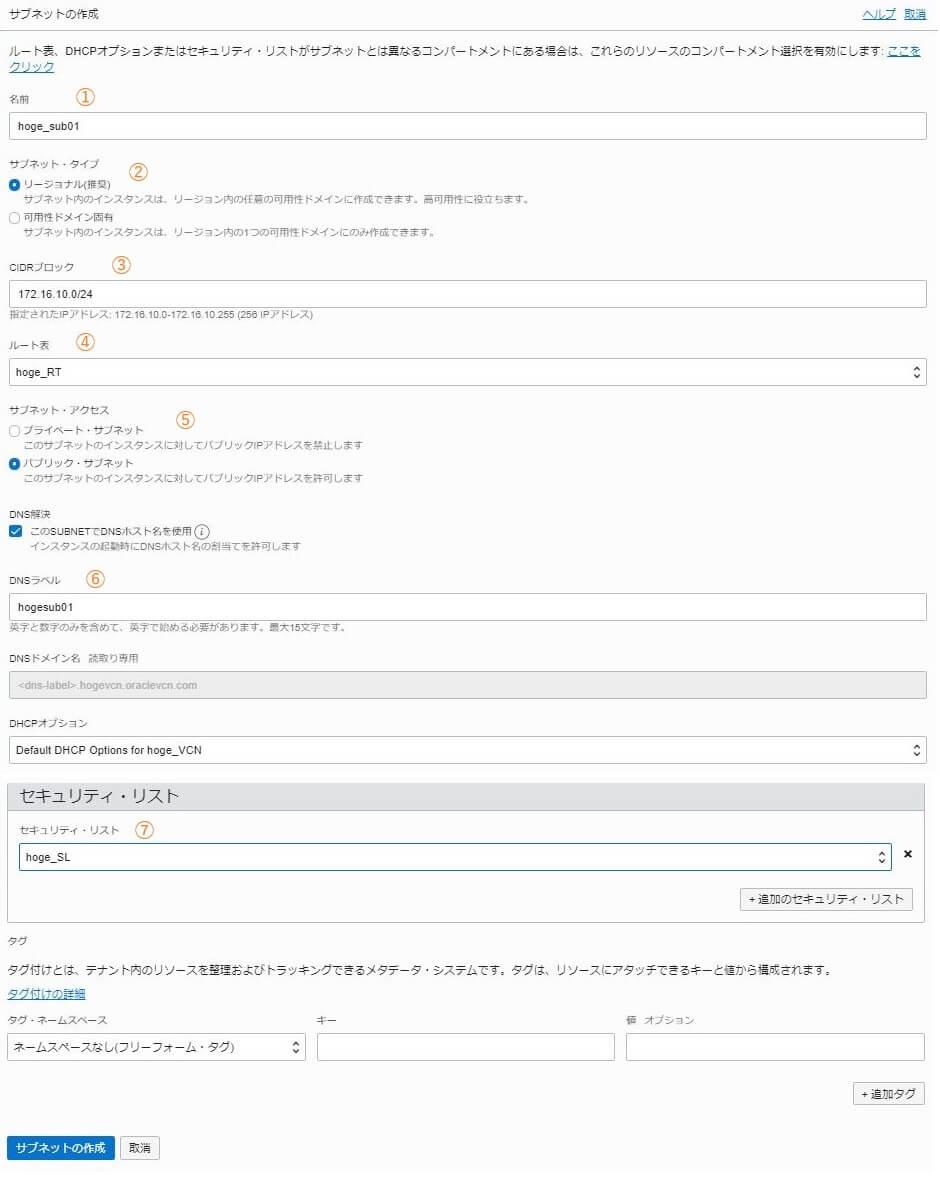
Task: Click the blue Create Subnet button
Action: (x=61, y=1148)
